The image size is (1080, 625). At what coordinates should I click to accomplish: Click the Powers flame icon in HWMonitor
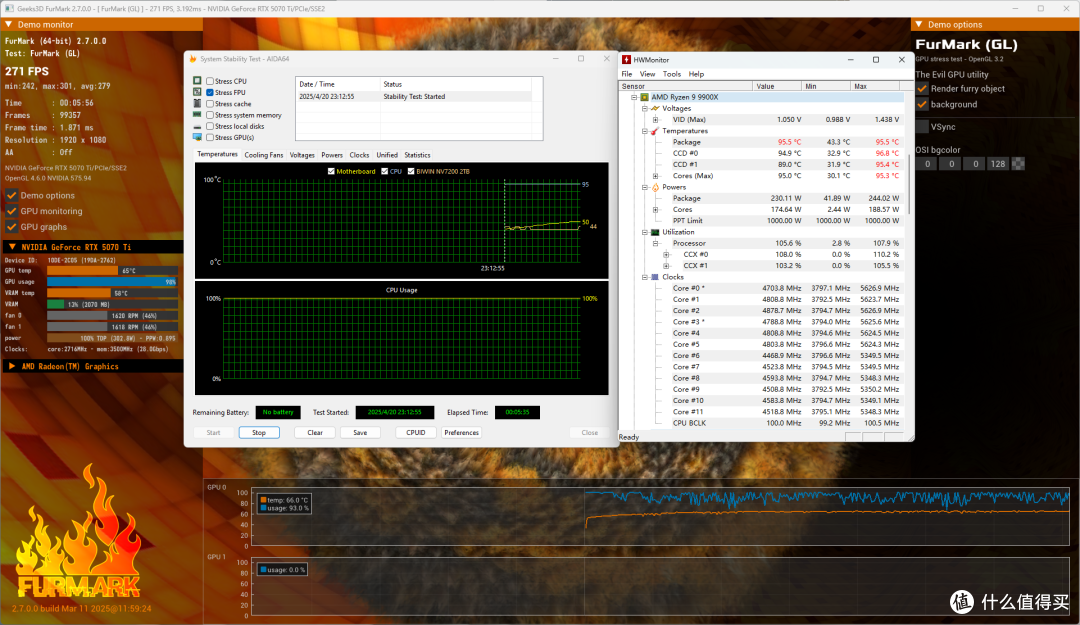655,187
